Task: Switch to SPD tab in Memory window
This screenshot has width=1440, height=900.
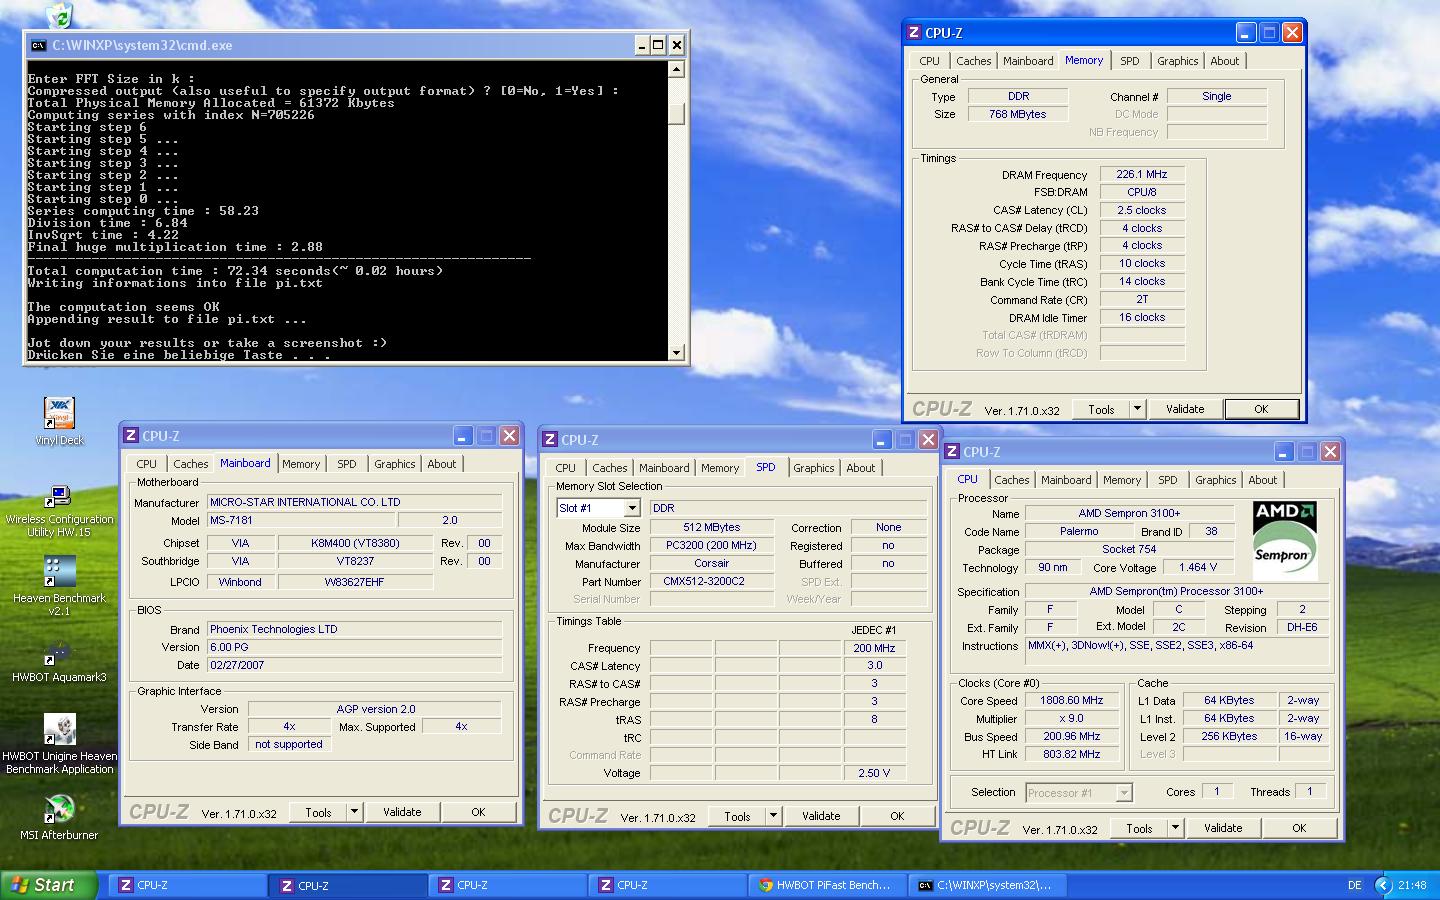Action: pos(1129,61)
